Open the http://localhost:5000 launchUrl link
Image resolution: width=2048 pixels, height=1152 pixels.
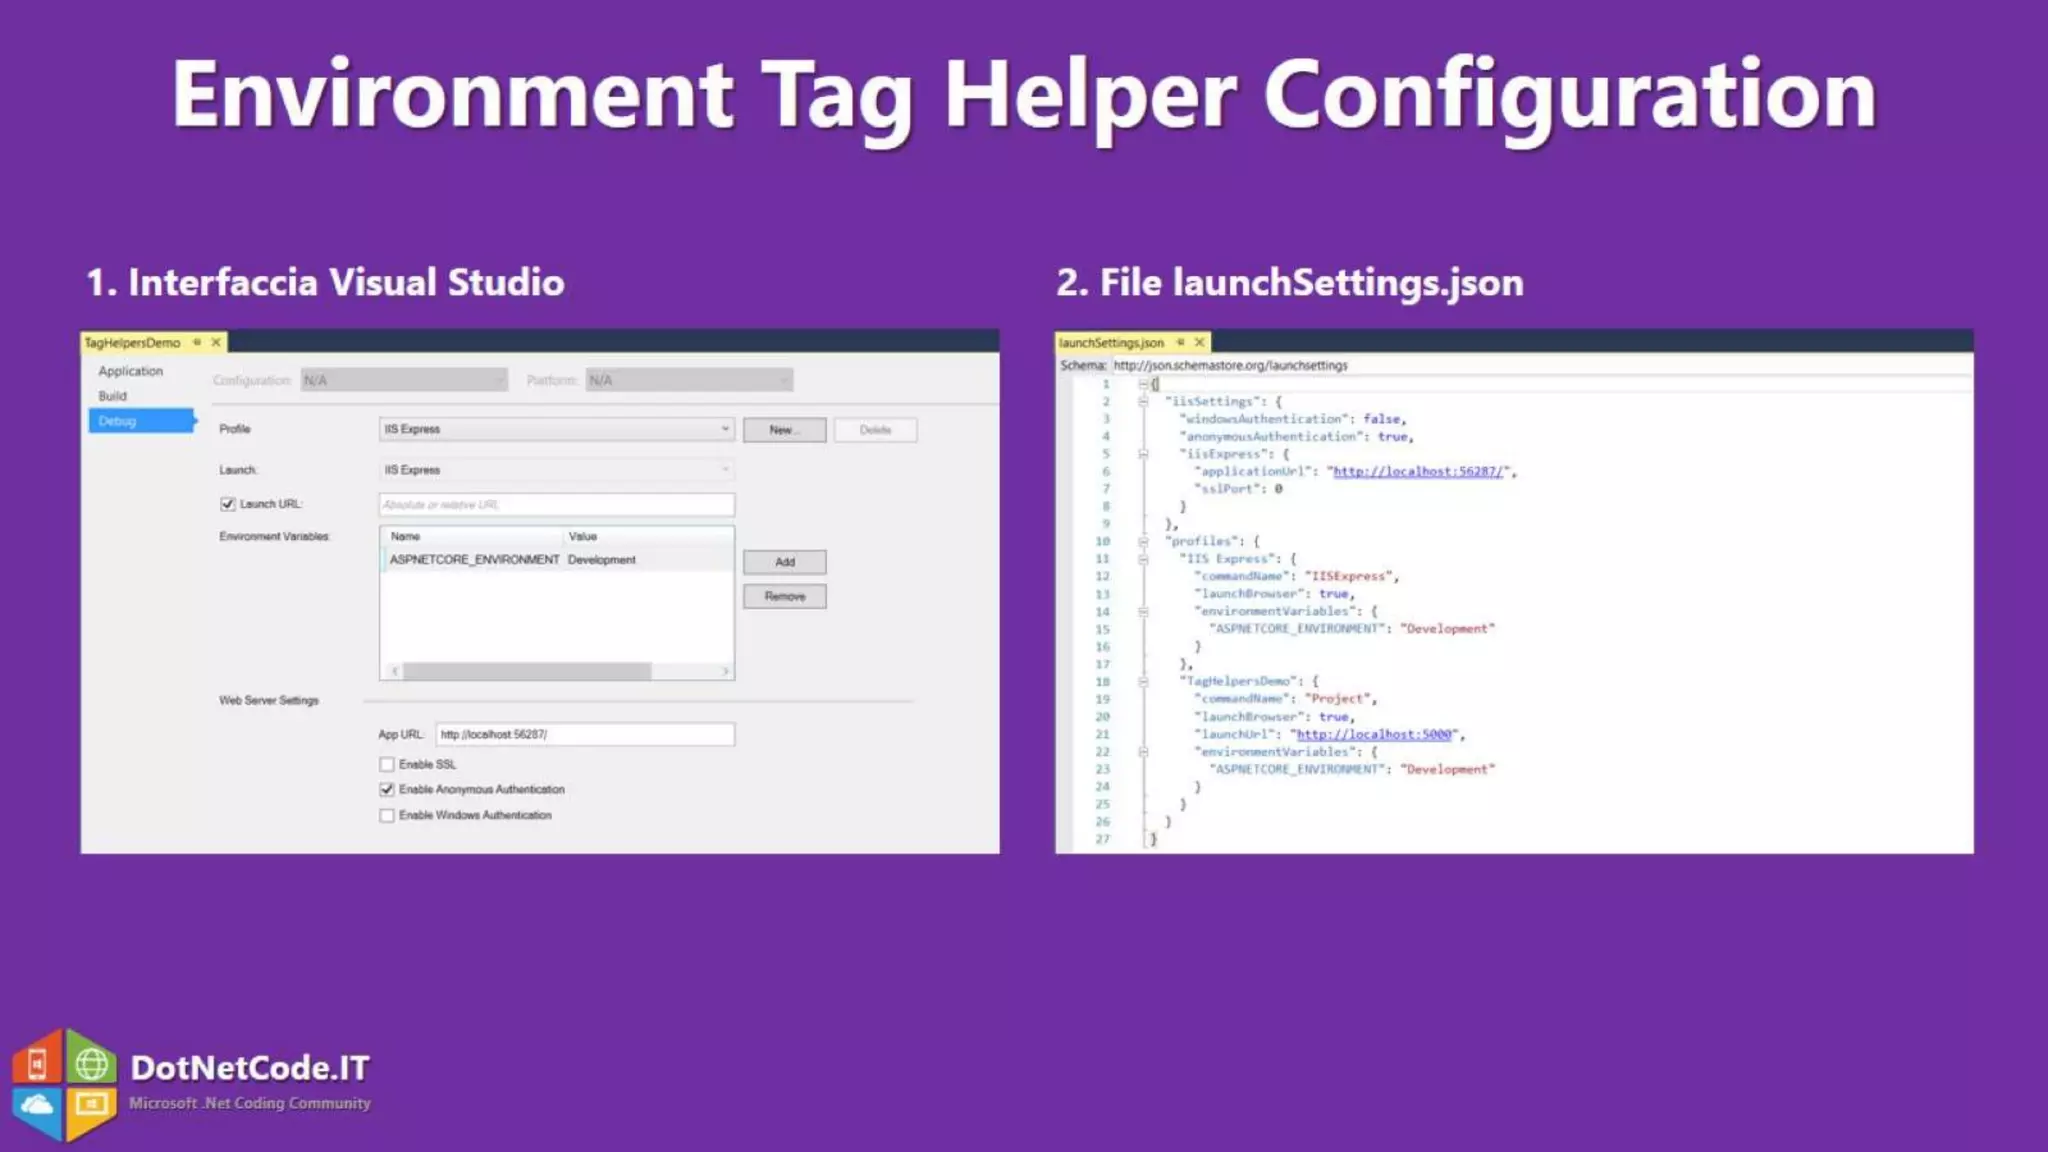click(1373, 734)
